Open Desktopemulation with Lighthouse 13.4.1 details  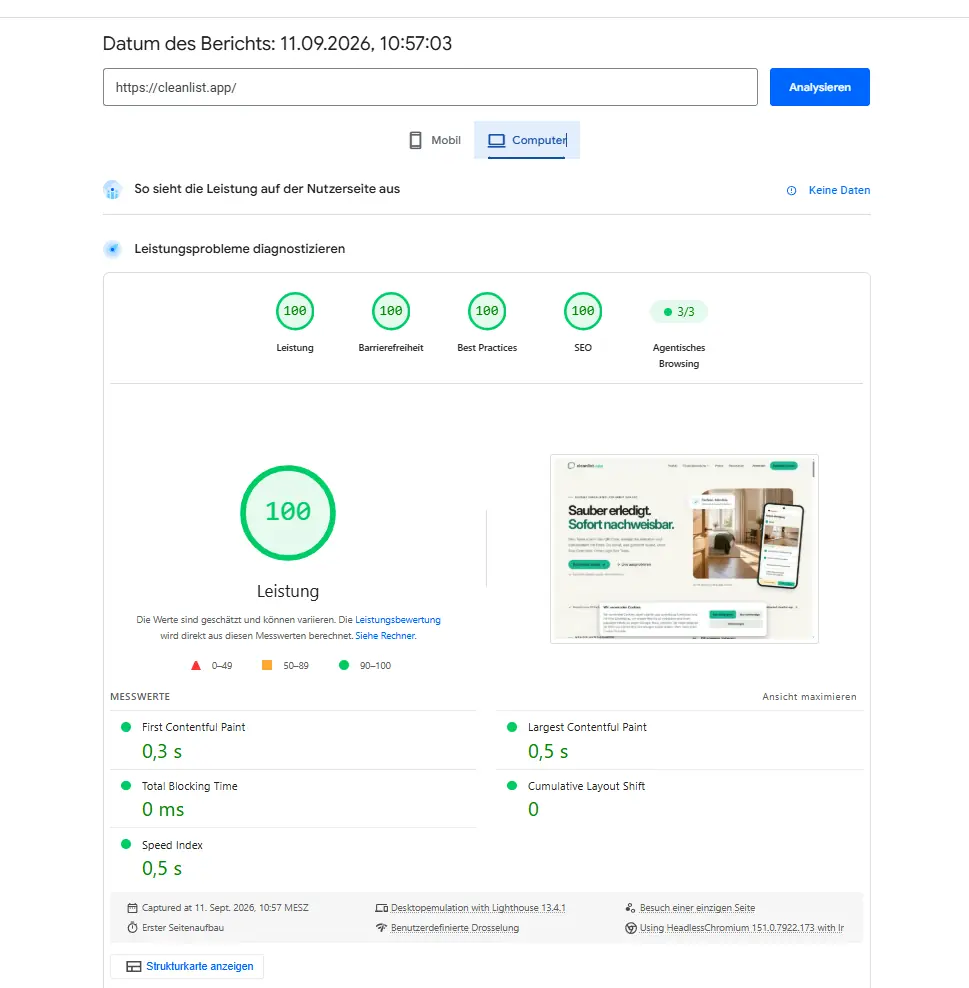478,908
